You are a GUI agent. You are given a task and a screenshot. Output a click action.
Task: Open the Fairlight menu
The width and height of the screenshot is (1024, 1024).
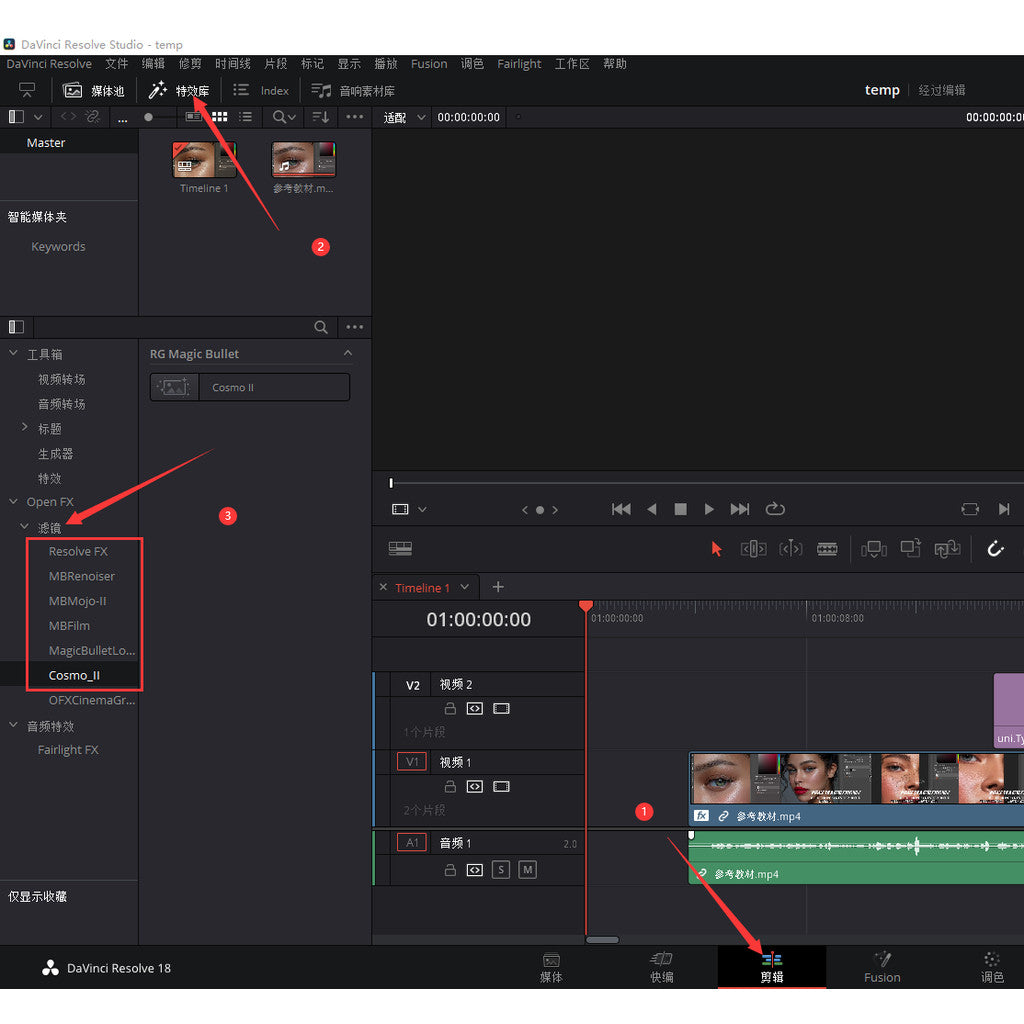point(519,63)
